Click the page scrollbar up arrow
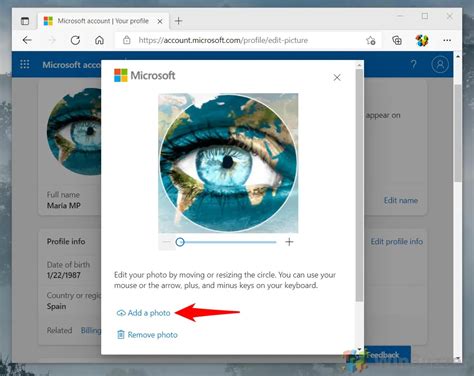 [458, 56]
